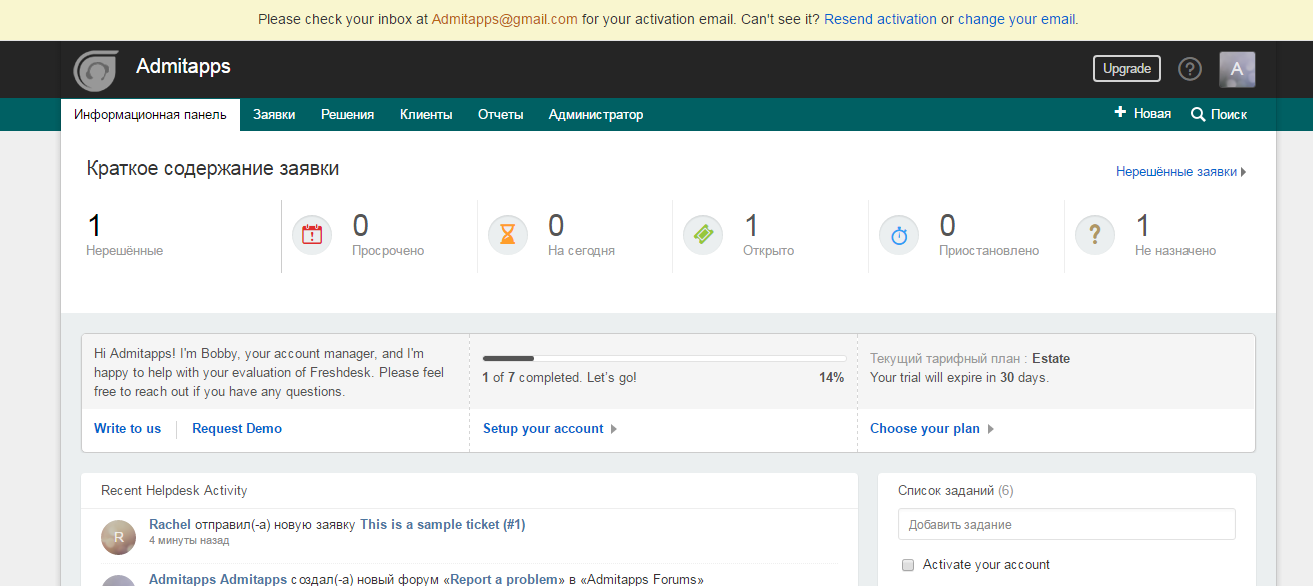Click the 4 минуты назад timestamp
This screenshot has height=586, width=1313.
(189, 541)
